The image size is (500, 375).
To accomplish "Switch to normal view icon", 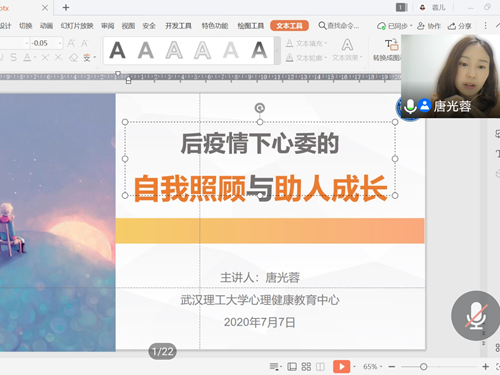I will pos(292,367).
